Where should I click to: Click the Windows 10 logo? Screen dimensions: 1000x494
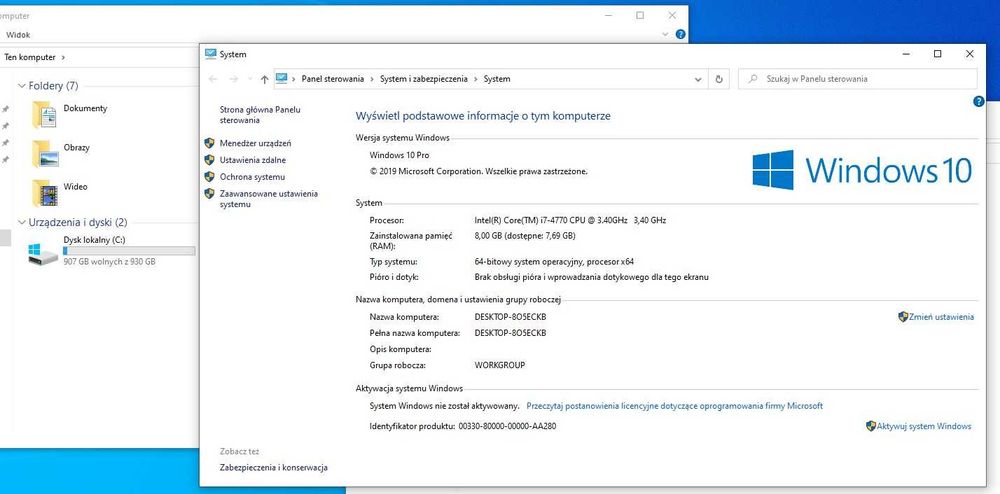tap(862, 170)
